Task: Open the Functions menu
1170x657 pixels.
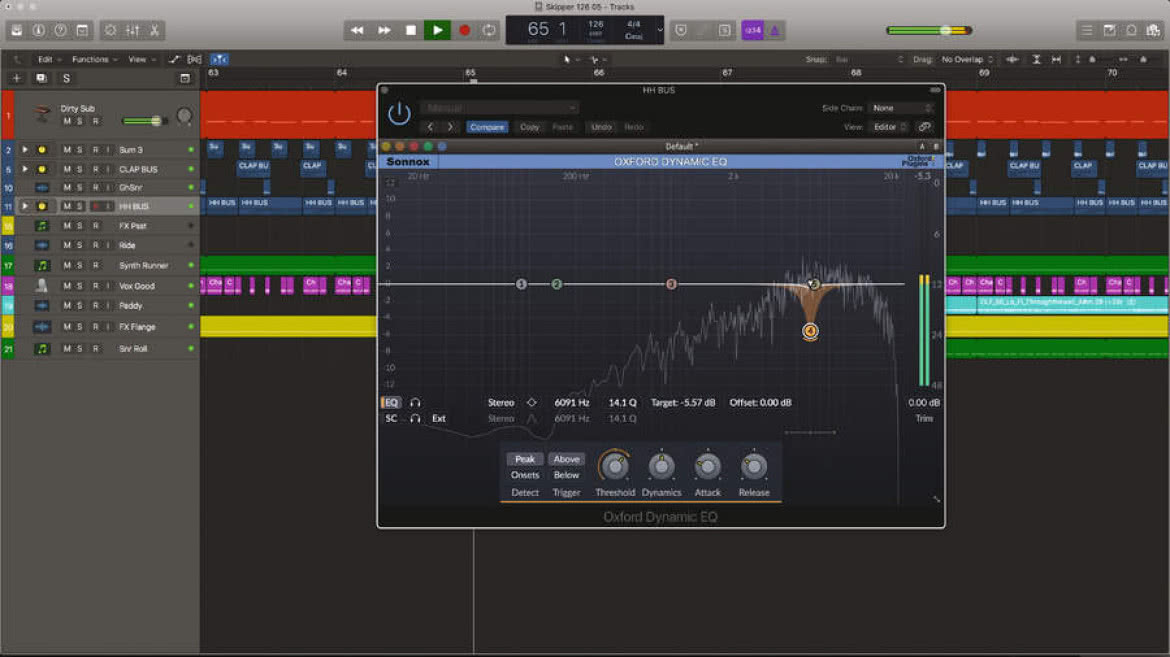Action: (x=94, y=60)
